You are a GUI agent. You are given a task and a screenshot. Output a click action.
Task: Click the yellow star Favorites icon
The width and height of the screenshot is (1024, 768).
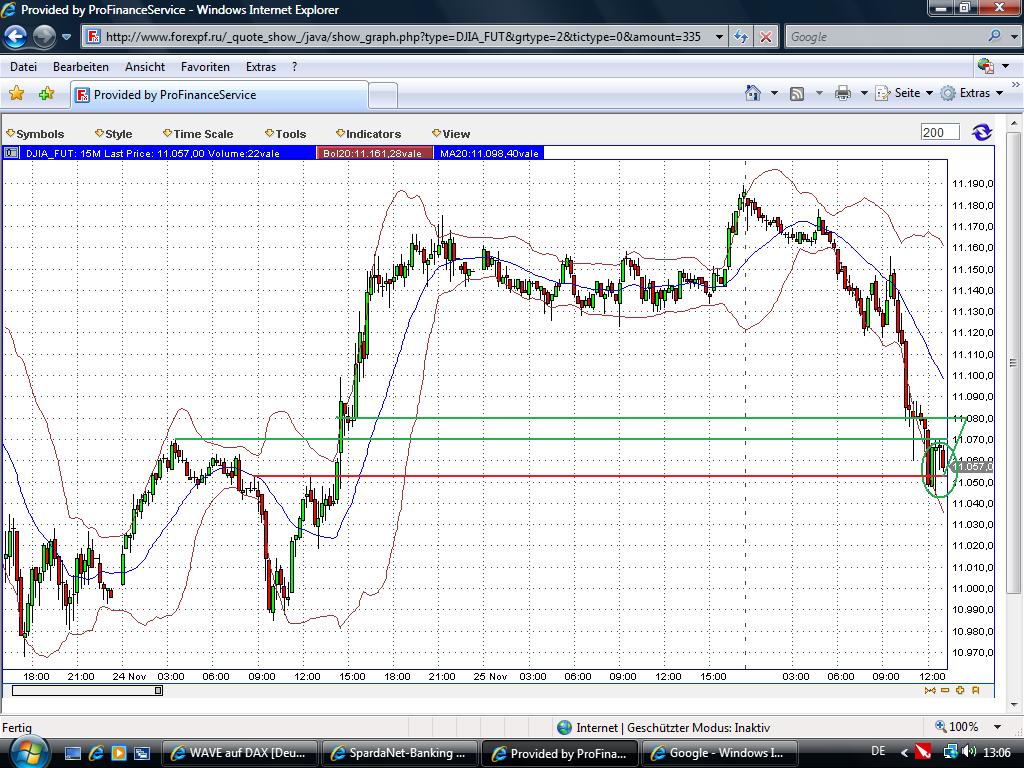point(17,91)
